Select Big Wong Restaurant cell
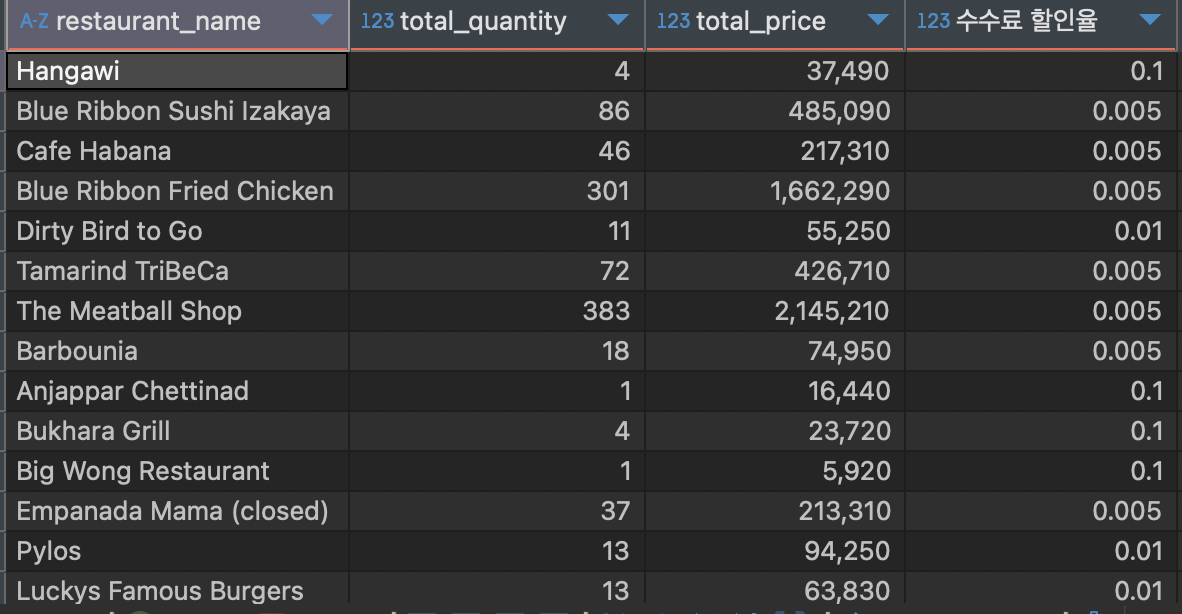This screenshot has height=614, width=1182. tap(177, 472)
